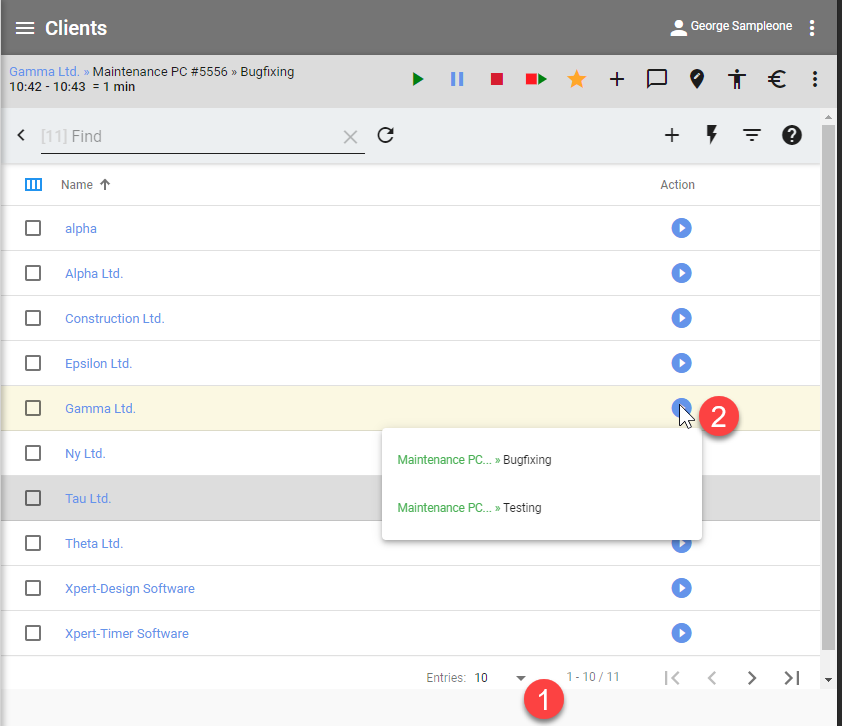
Task: Refresh the clients list
Action: click(x=386, y=135)
